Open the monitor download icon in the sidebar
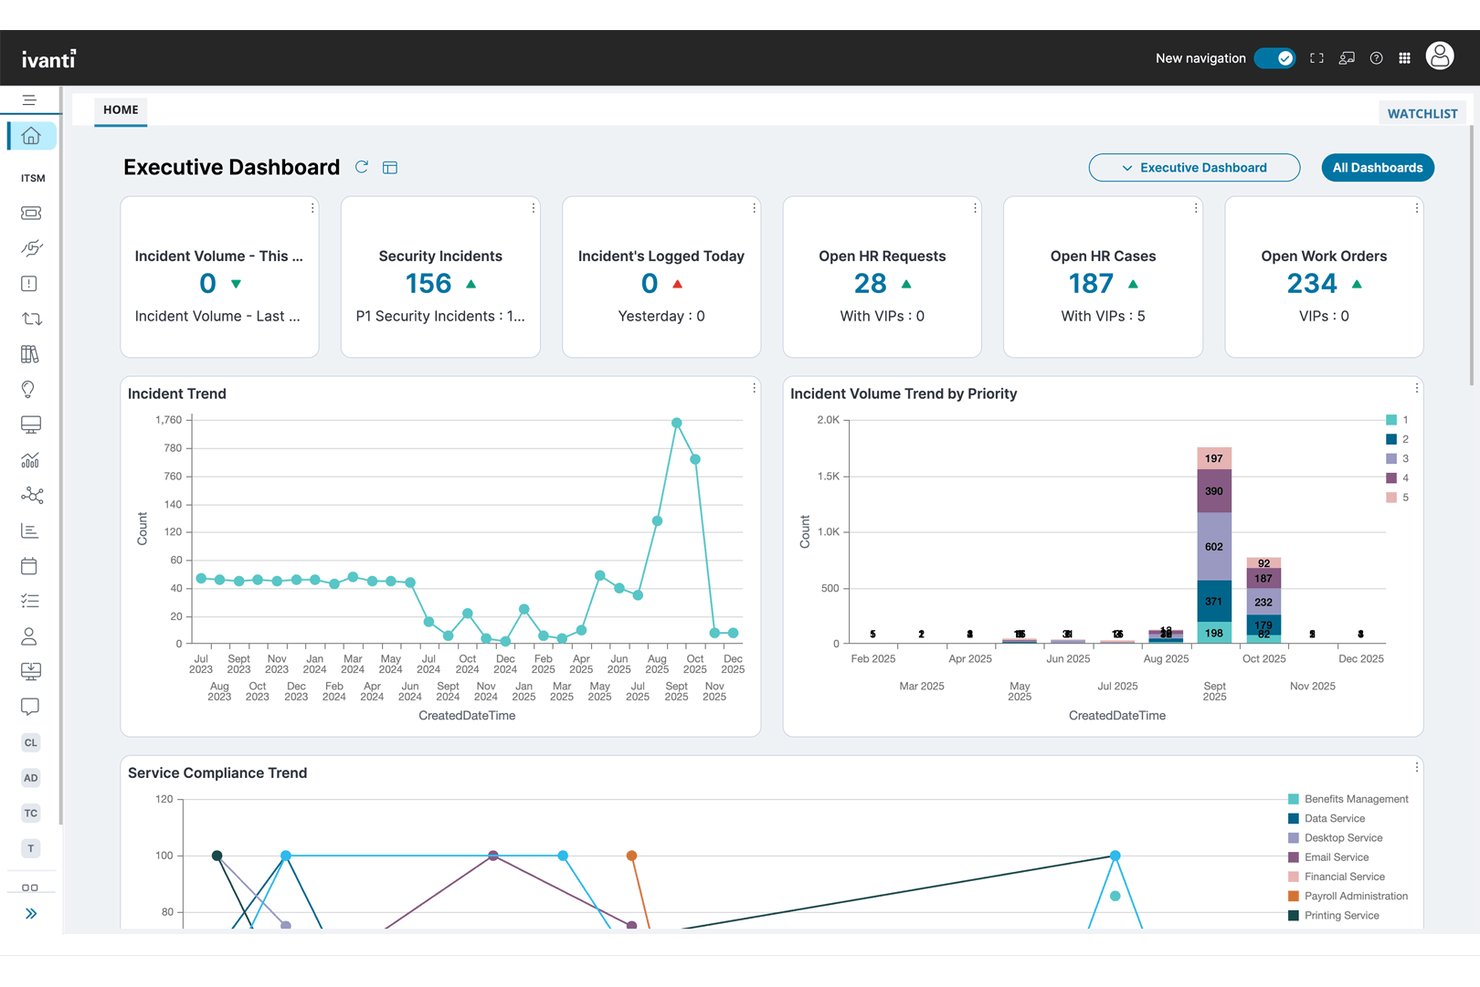 click(31, 671)
